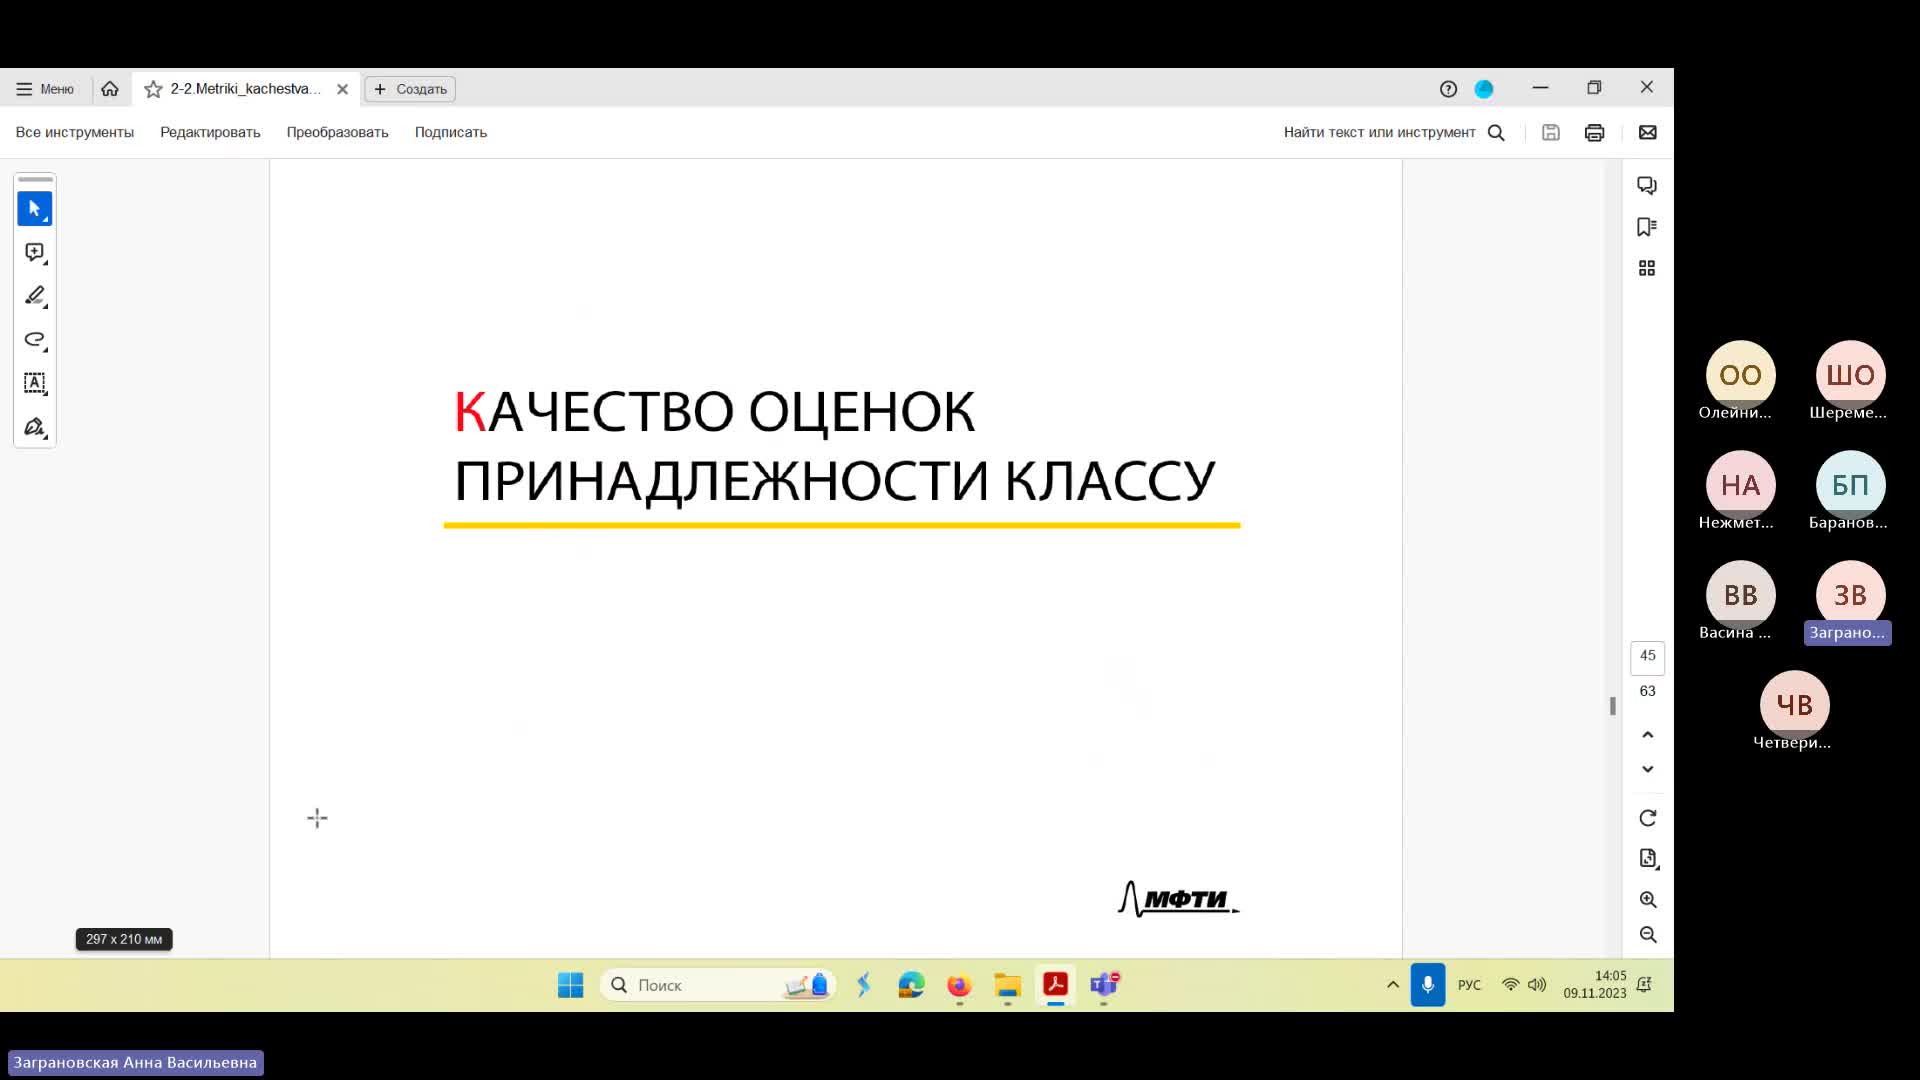Image resolution: width=1920 pixels, height=1080 pixels.
Task: Open the Подписать menu
Action: [451, 132]
